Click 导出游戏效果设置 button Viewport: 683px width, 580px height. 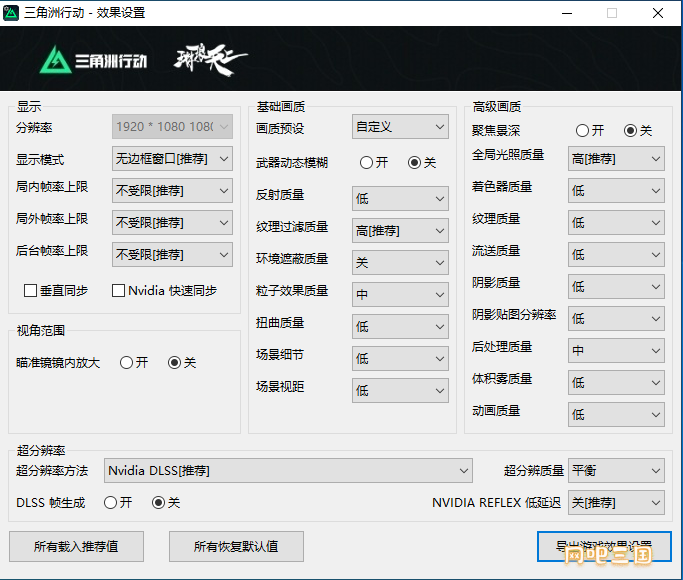point(604,546)
